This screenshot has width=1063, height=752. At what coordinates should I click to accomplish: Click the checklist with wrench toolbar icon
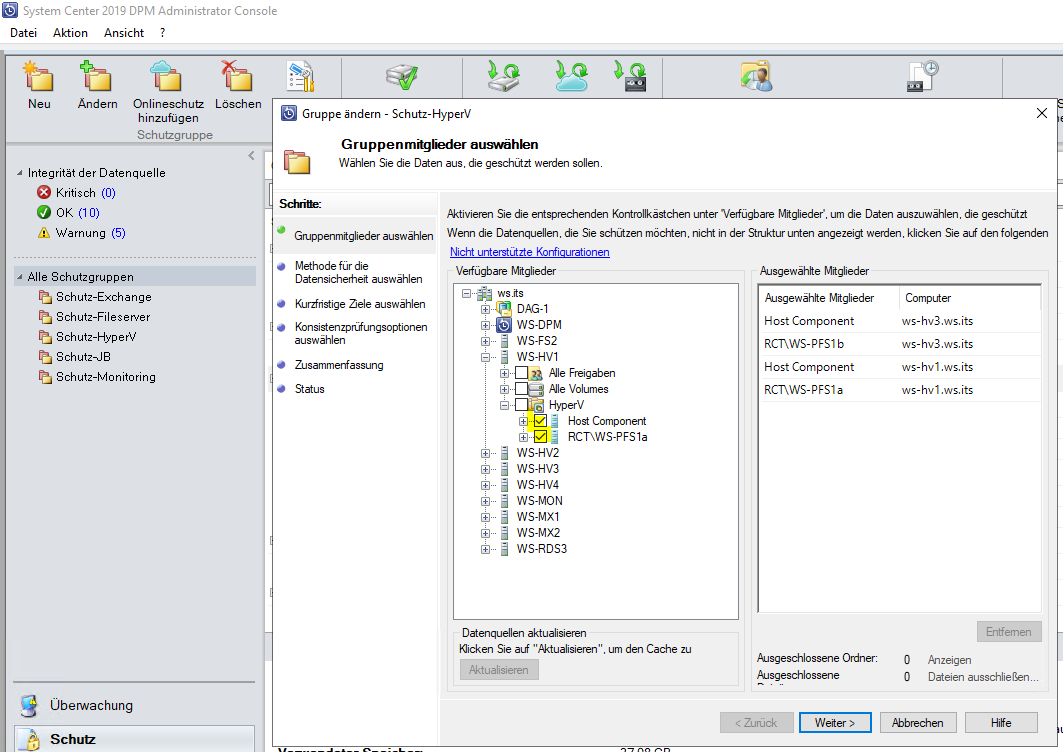pos(300,76)
